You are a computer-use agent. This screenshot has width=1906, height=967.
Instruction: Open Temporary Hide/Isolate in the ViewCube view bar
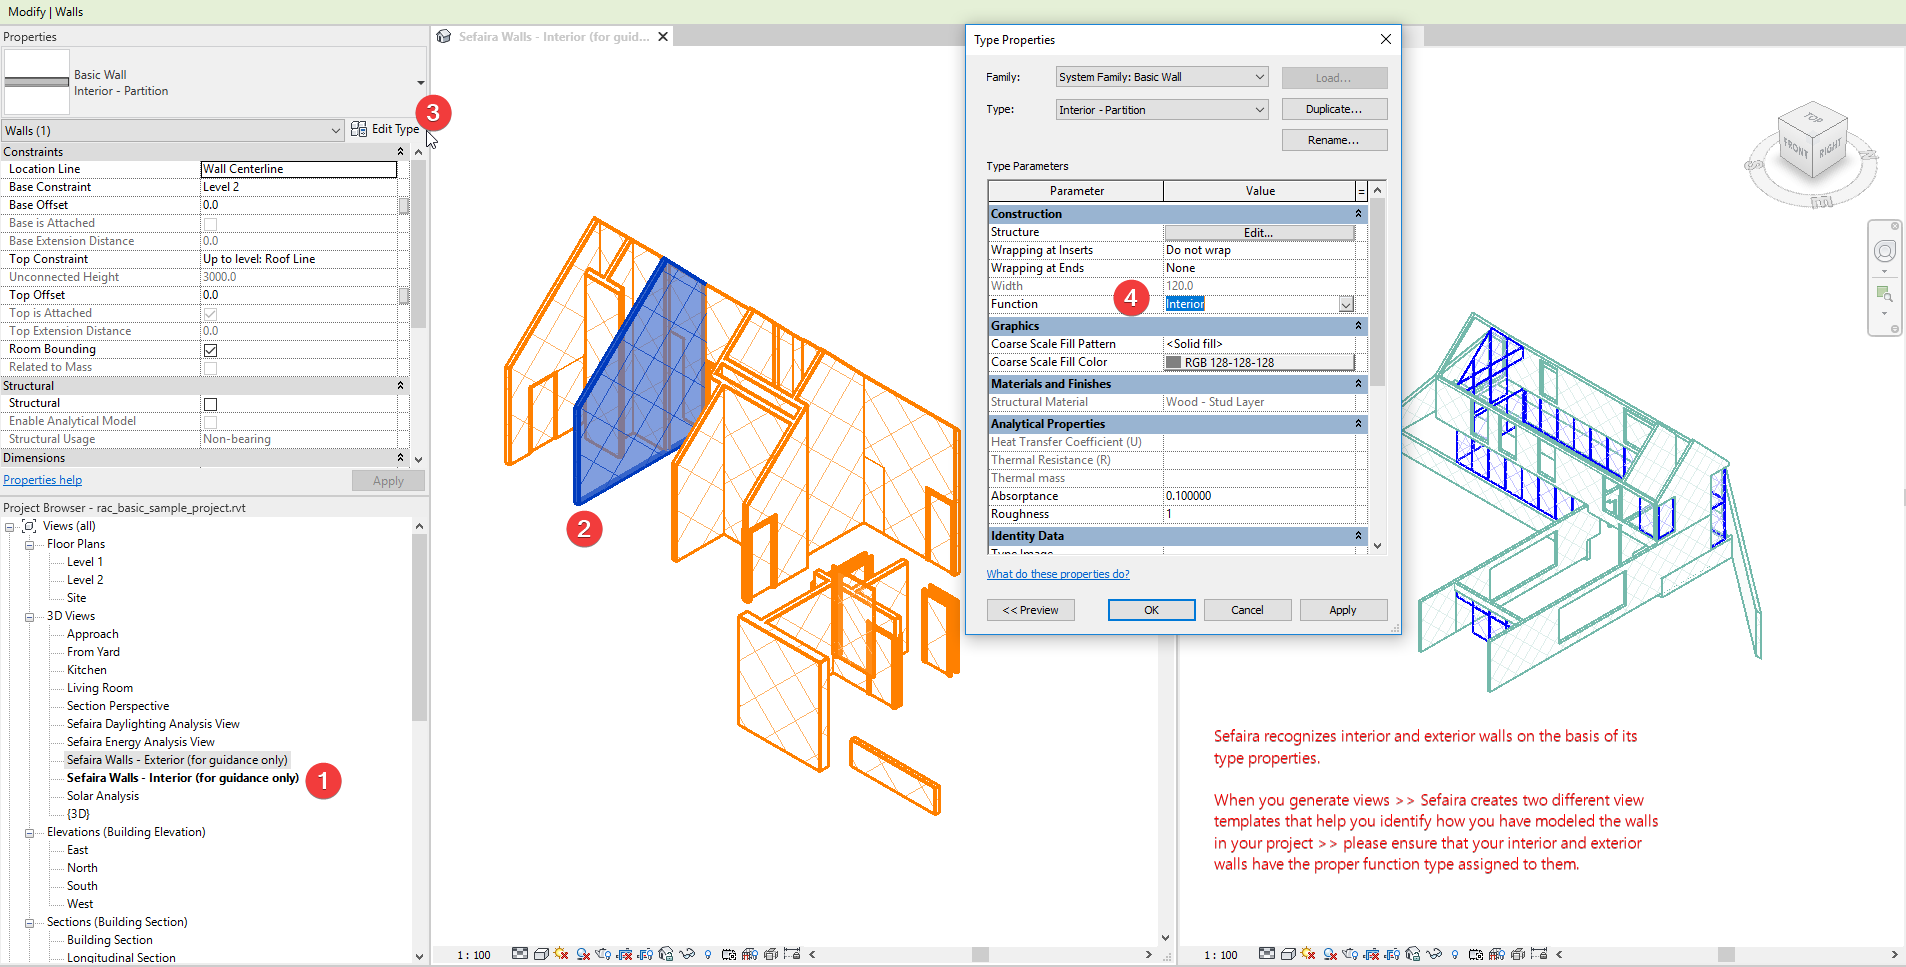point(1434,954)
